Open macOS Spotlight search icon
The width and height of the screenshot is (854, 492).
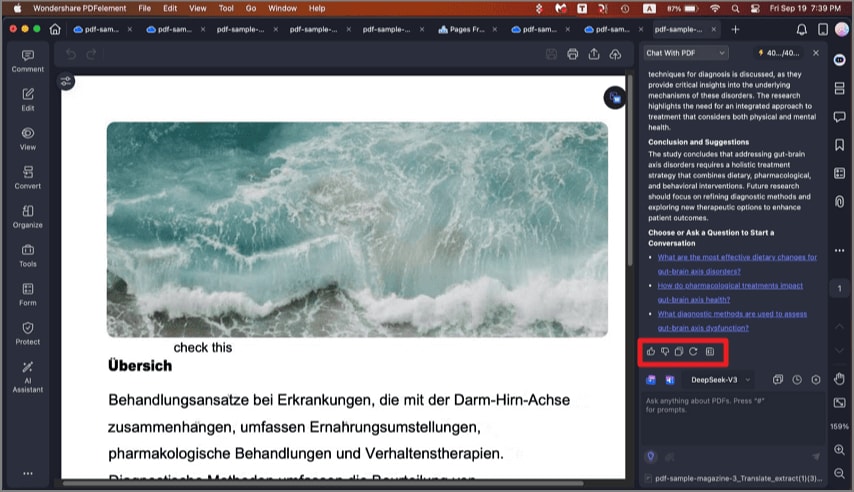click(735, 8)
